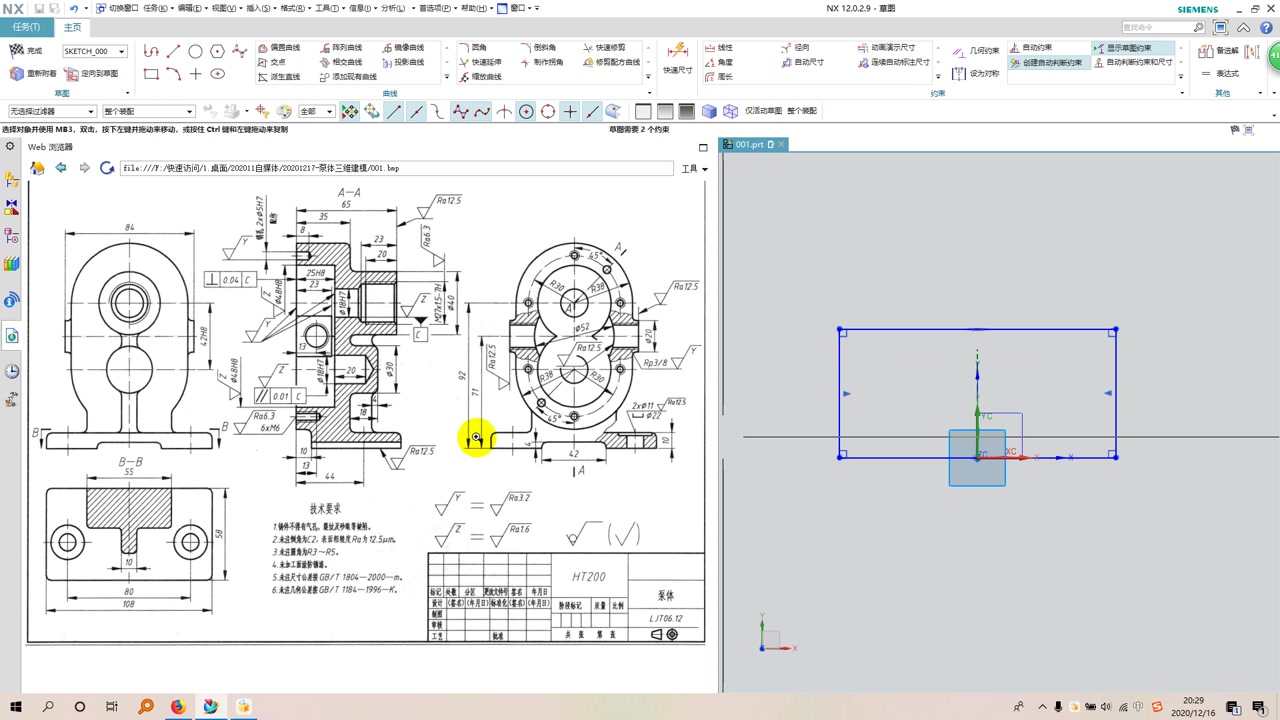Expand the 草图 group options arrow
1280x720 pixels.
[x=128, y=93]
